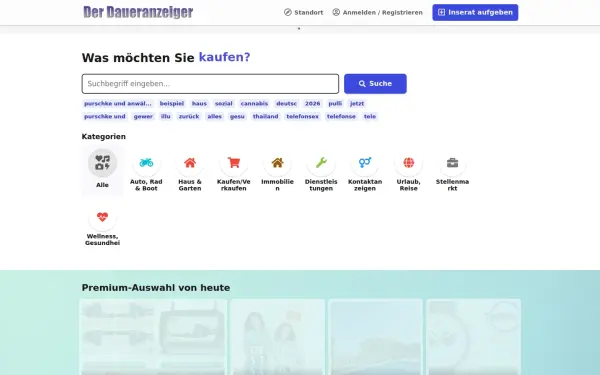Choose Wellness, Gesundheit heart icon

[103, 217]
